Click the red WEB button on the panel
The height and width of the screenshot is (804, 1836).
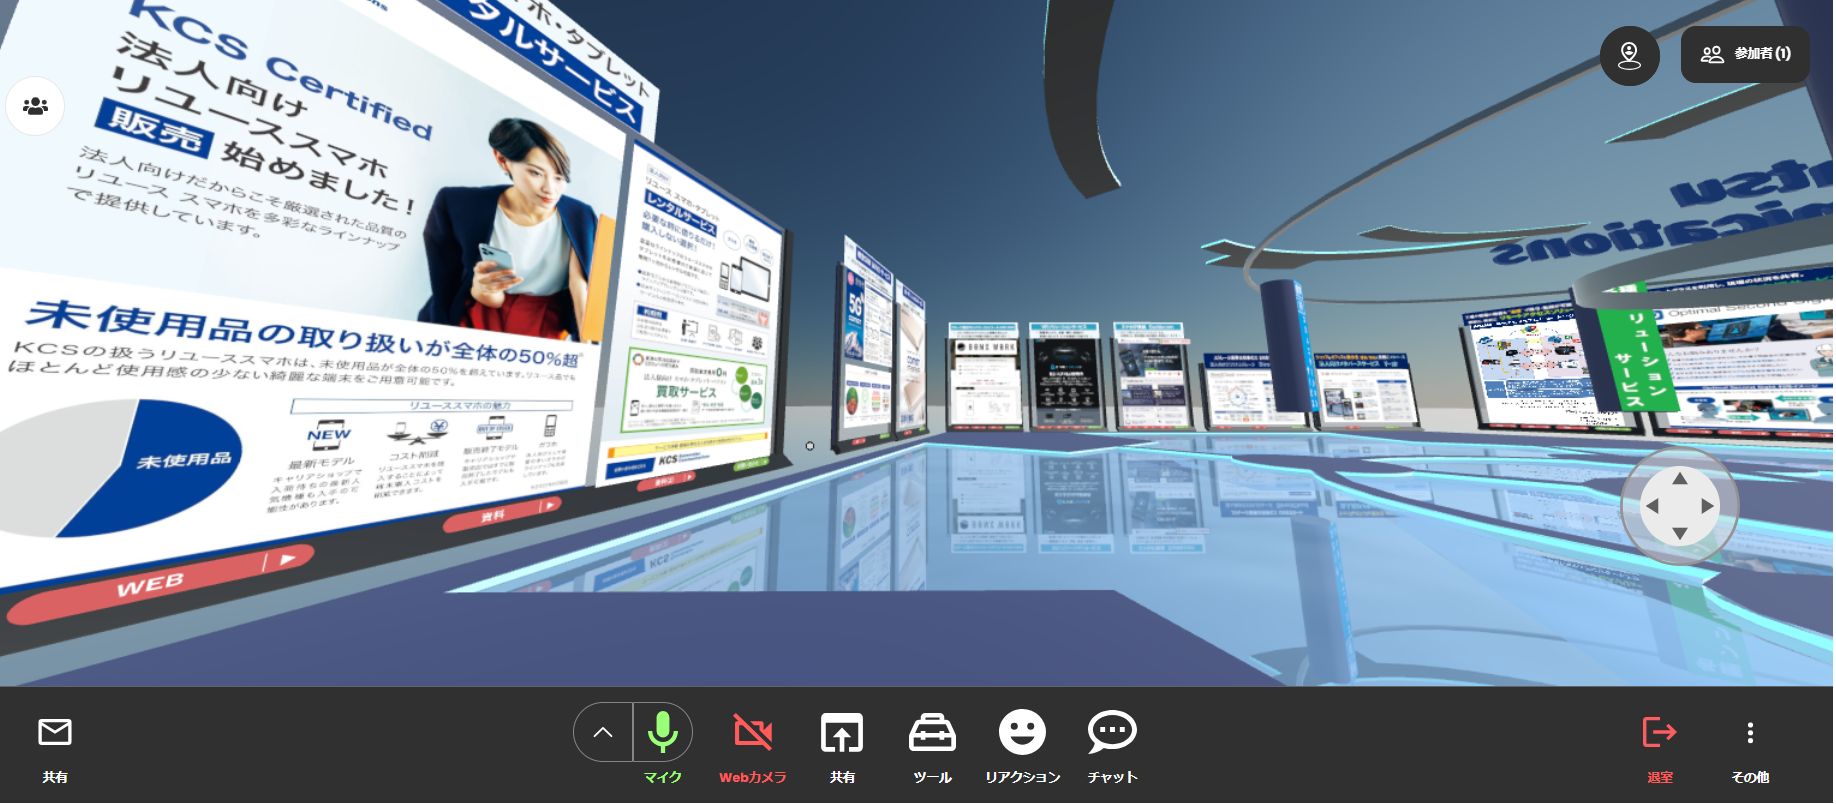(x=160, y=583)
